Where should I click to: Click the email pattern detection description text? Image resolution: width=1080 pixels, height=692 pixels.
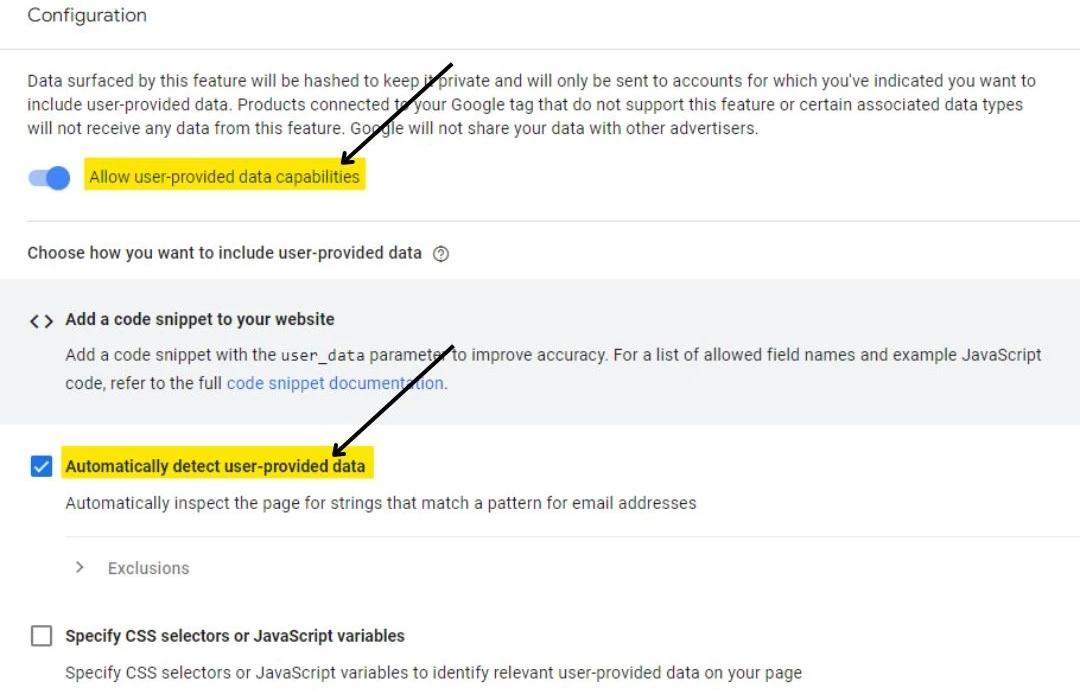point(380,503)
